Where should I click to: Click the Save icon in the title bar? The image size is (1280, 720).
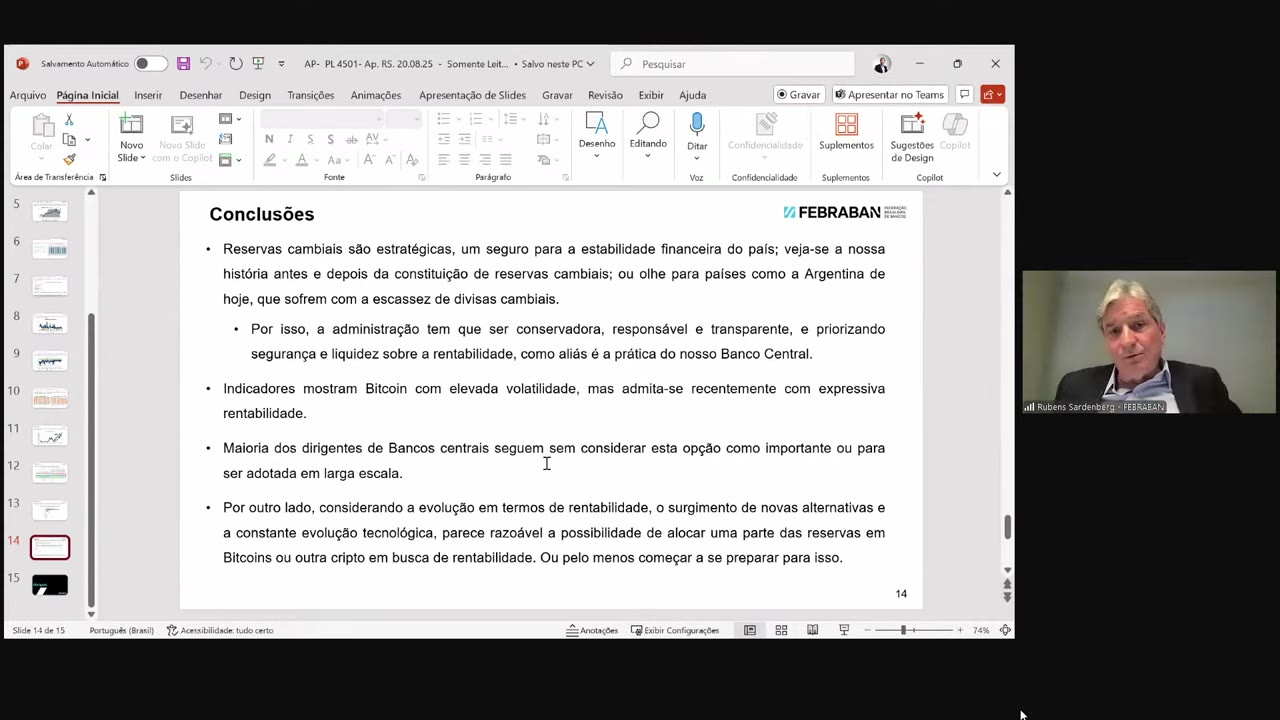pos(183,64)
